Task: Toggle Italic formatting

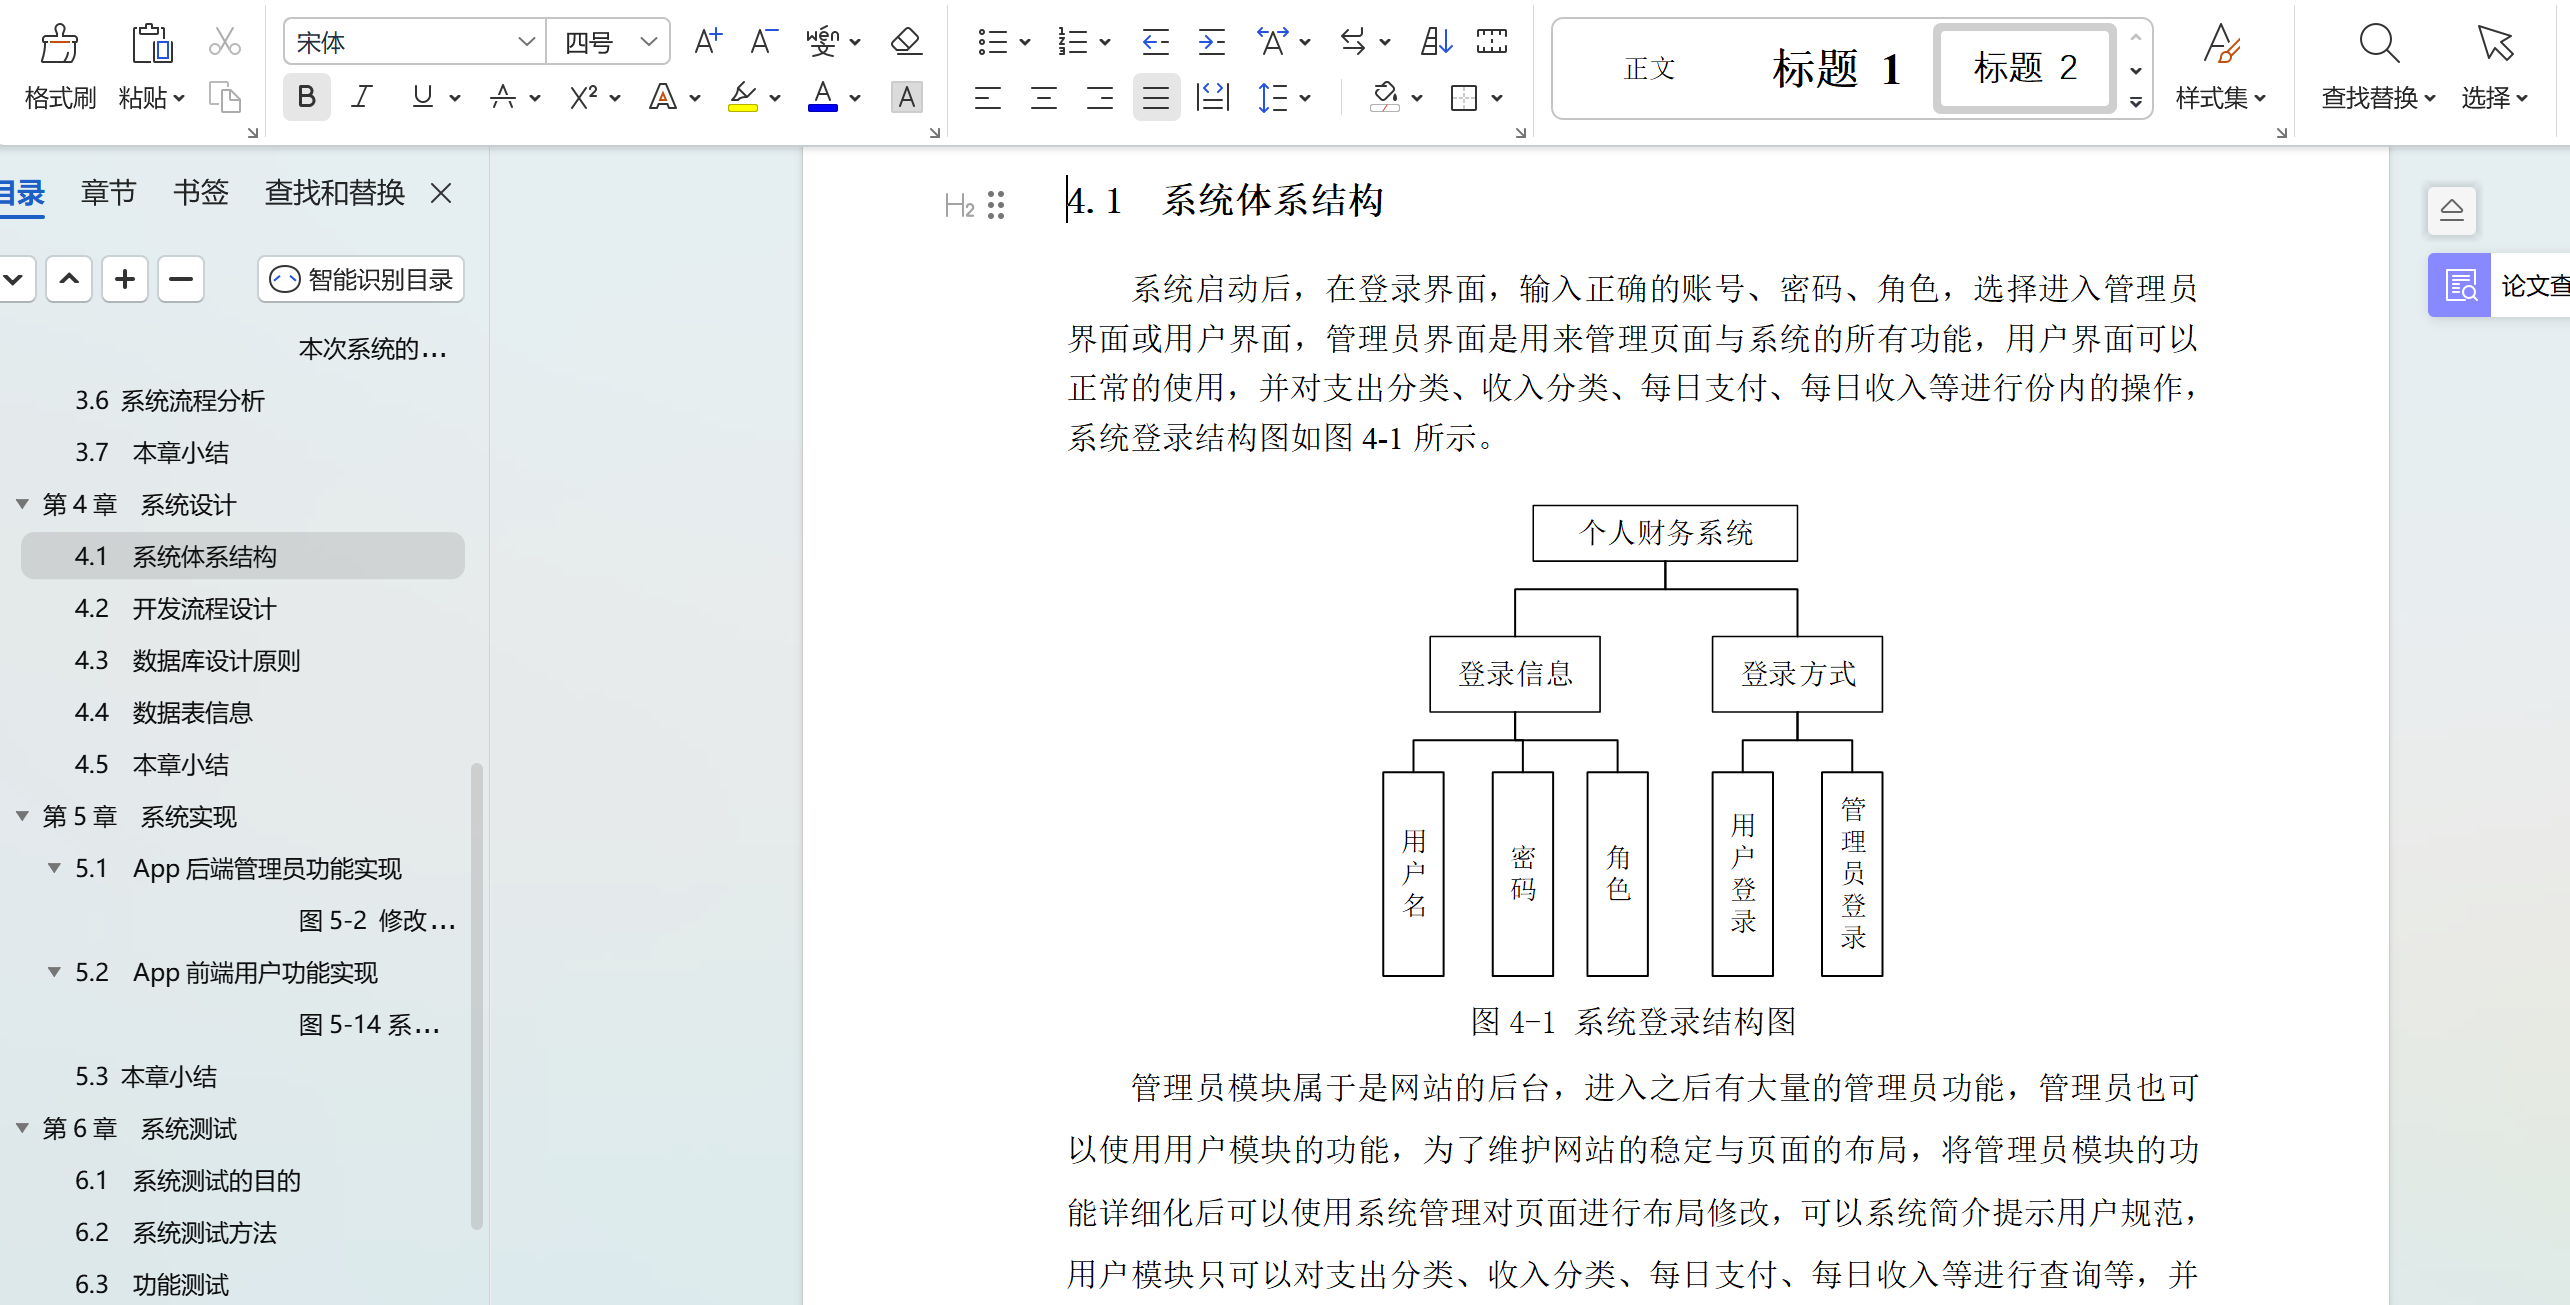Action: click(x=362, y=97)
